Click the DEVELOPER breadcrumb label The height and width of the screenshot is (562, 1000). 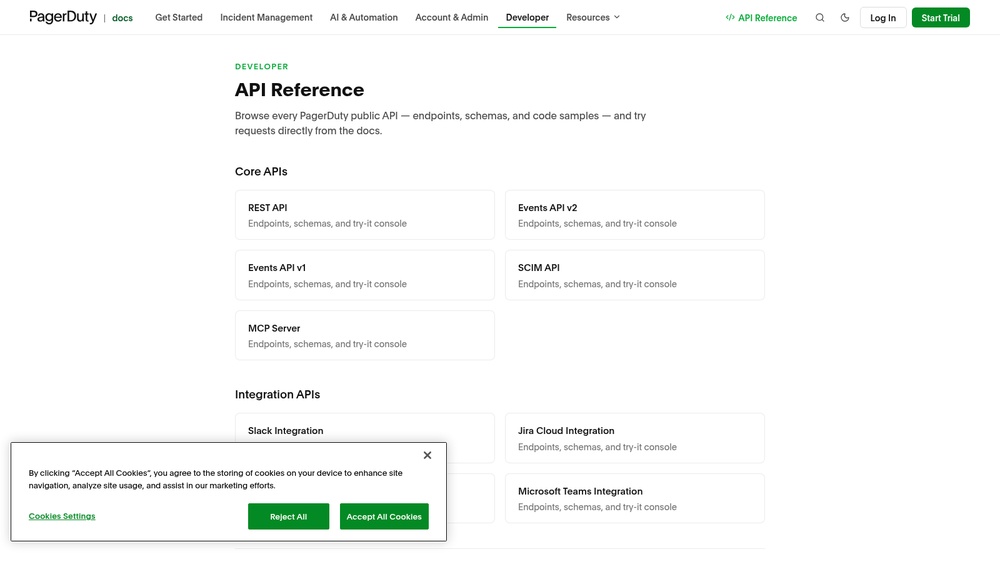click(261, 66)
